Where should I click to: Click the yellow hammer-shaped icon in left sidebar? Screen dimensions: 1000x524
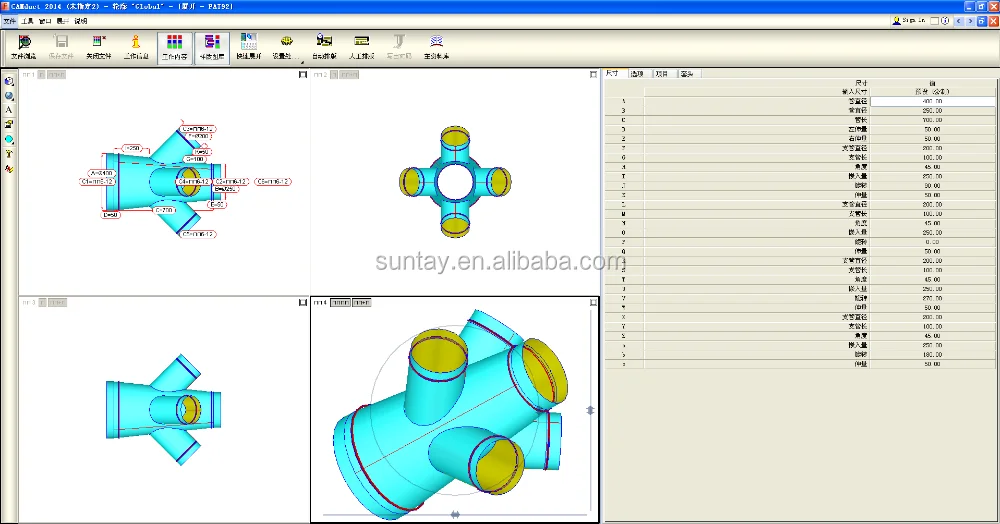pos(9,154)
